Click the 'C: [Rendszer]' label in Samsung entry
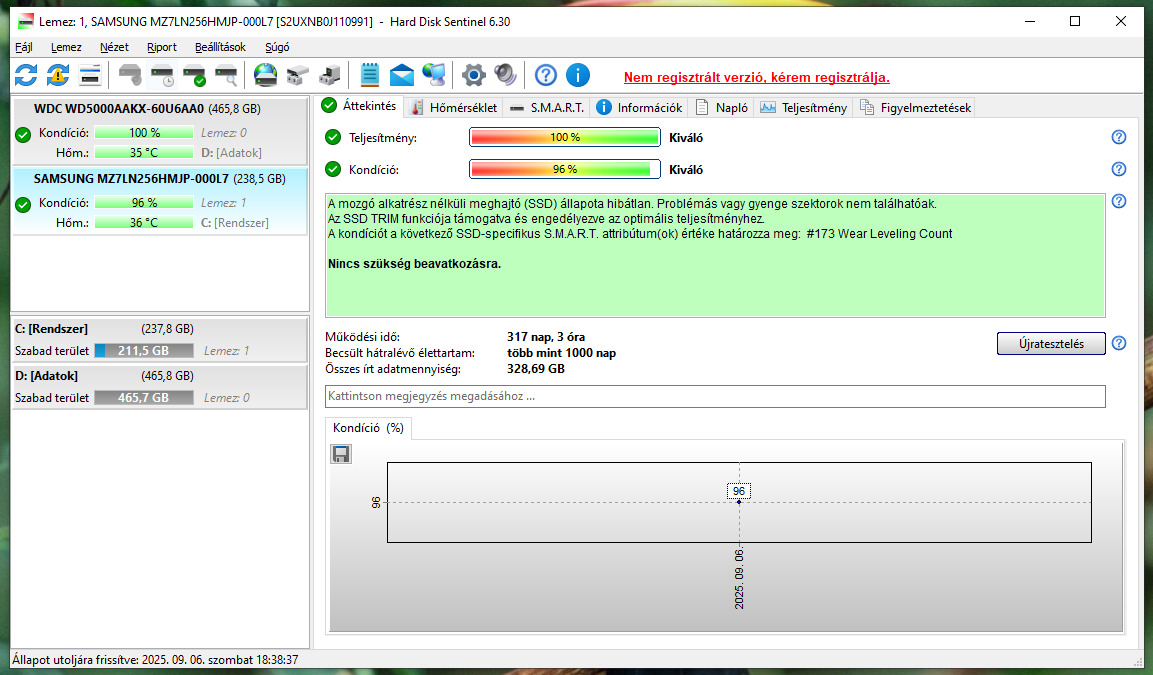 pos(235,223)
